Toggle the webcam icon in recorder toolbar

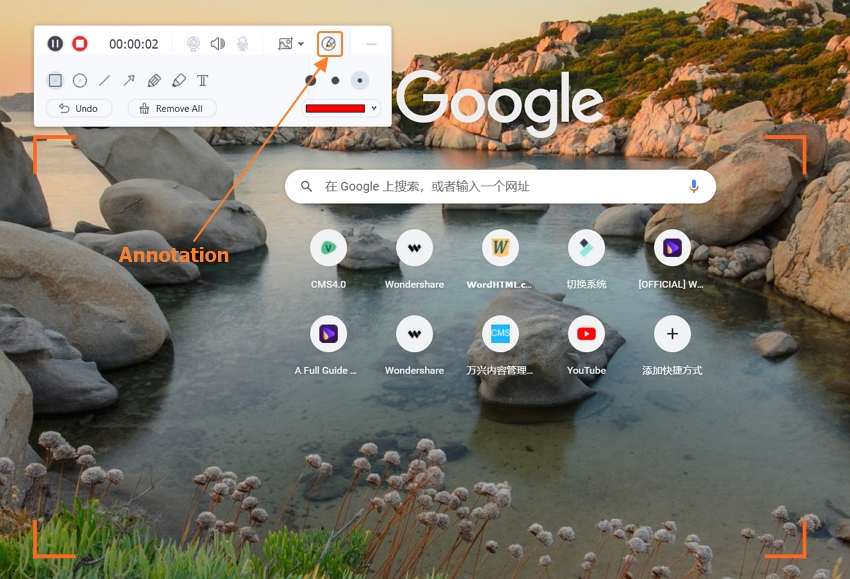pyautogui.click(x=193, y=43)
